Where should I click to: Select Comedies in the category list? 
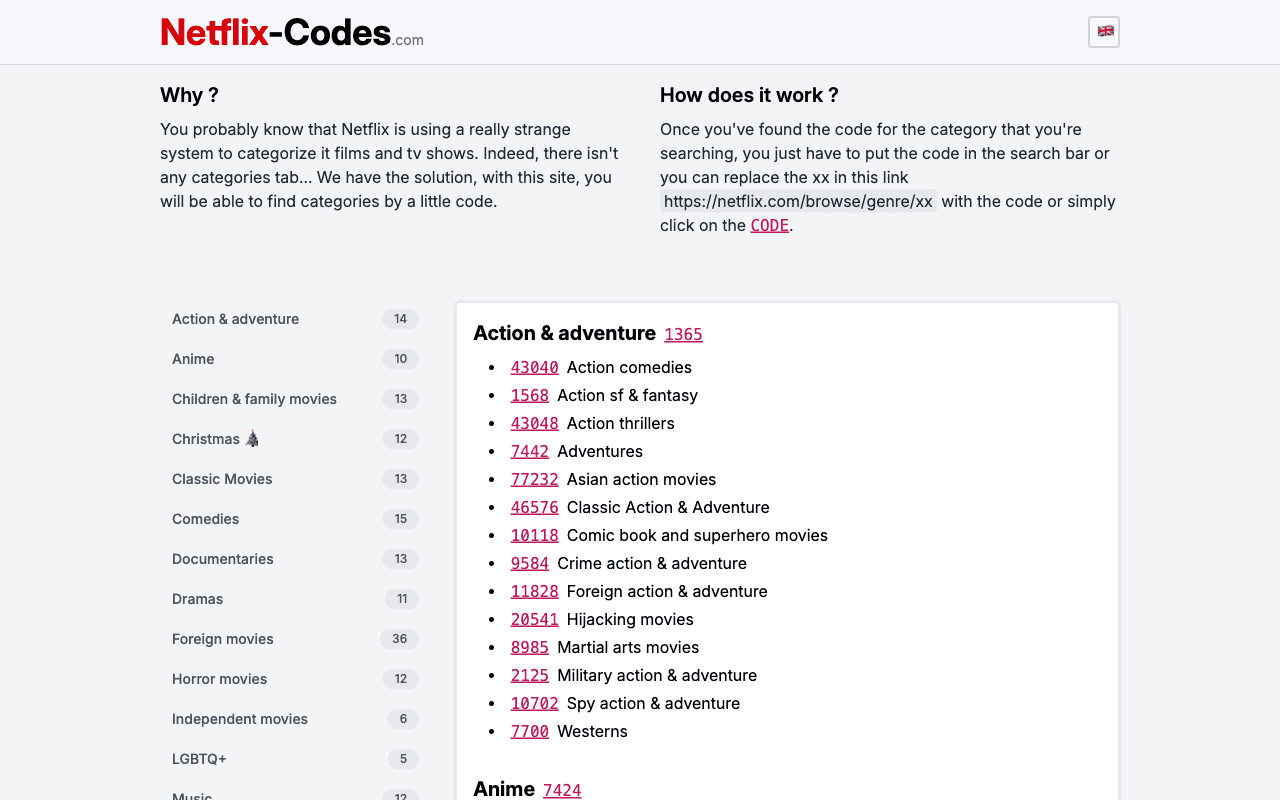click(x=295, y=519)
